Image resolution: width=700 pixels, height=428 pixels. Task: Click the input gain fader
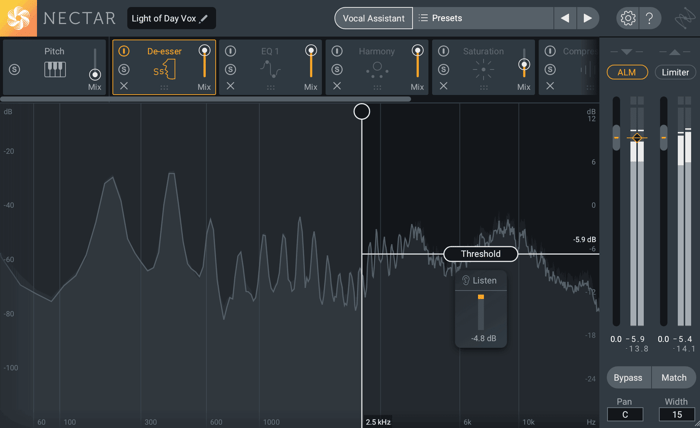(617, 137)
